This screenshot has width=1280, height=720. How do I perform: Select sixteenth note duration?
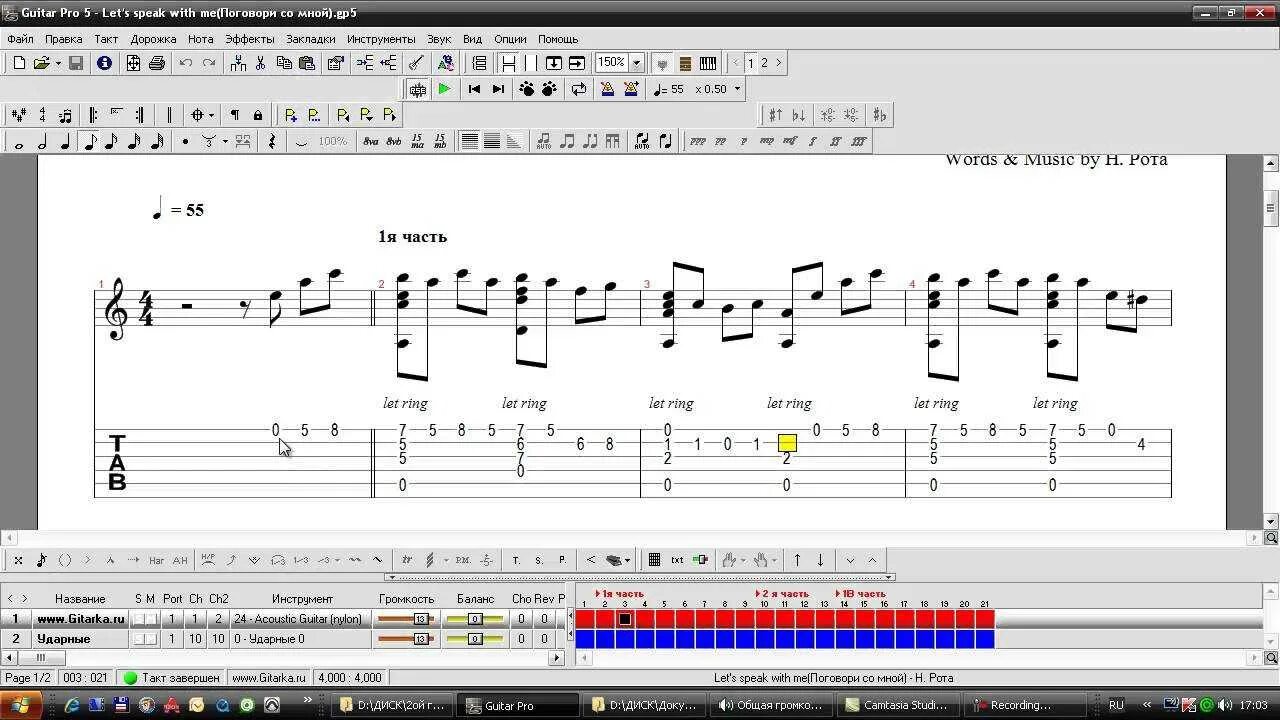111,142
